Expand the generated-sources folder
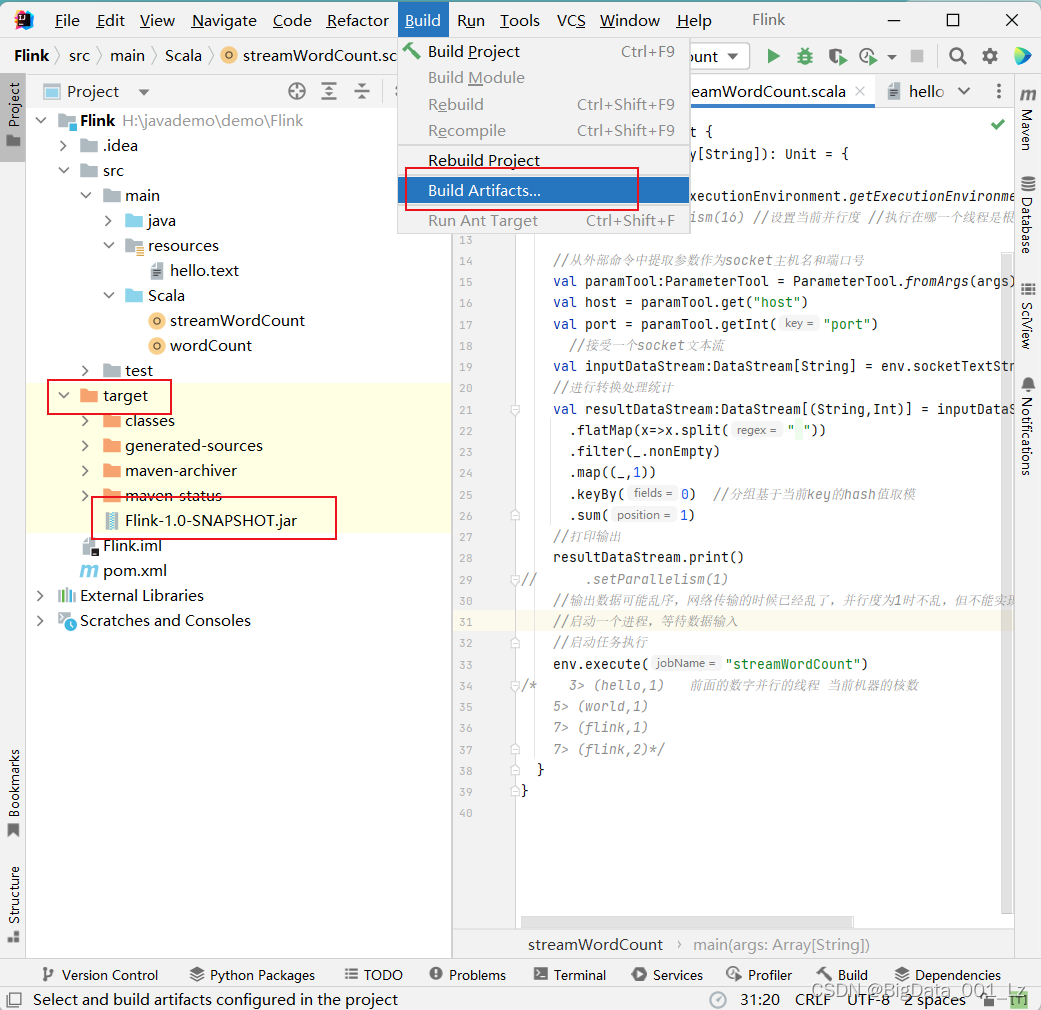This screenshot has width=1041, height=1010. click(85, 446)
